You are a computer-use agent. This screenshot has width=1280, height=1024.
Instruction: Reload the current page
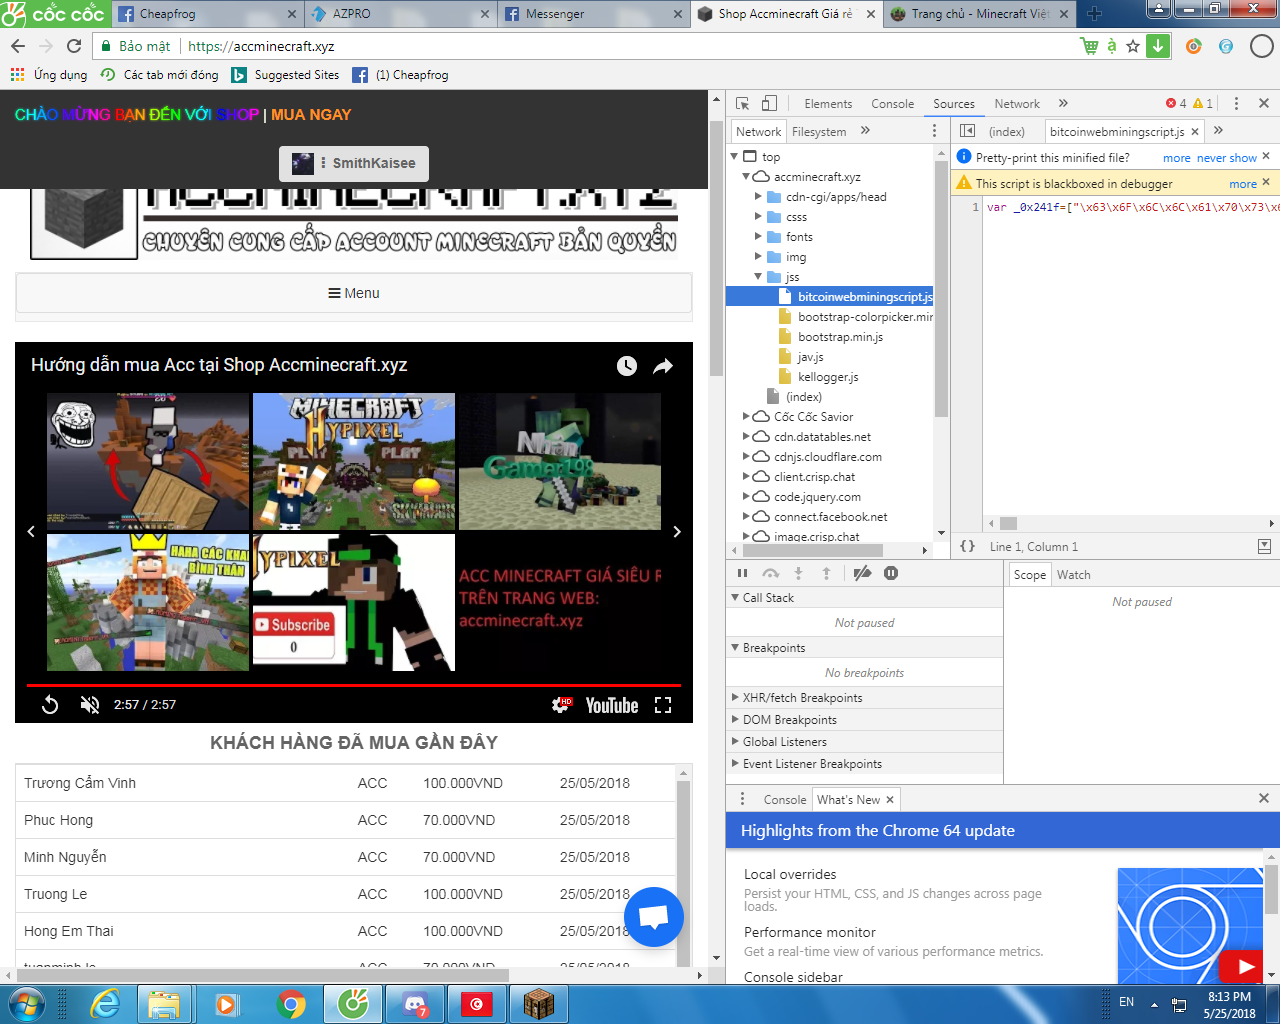(x=74, y=46)
